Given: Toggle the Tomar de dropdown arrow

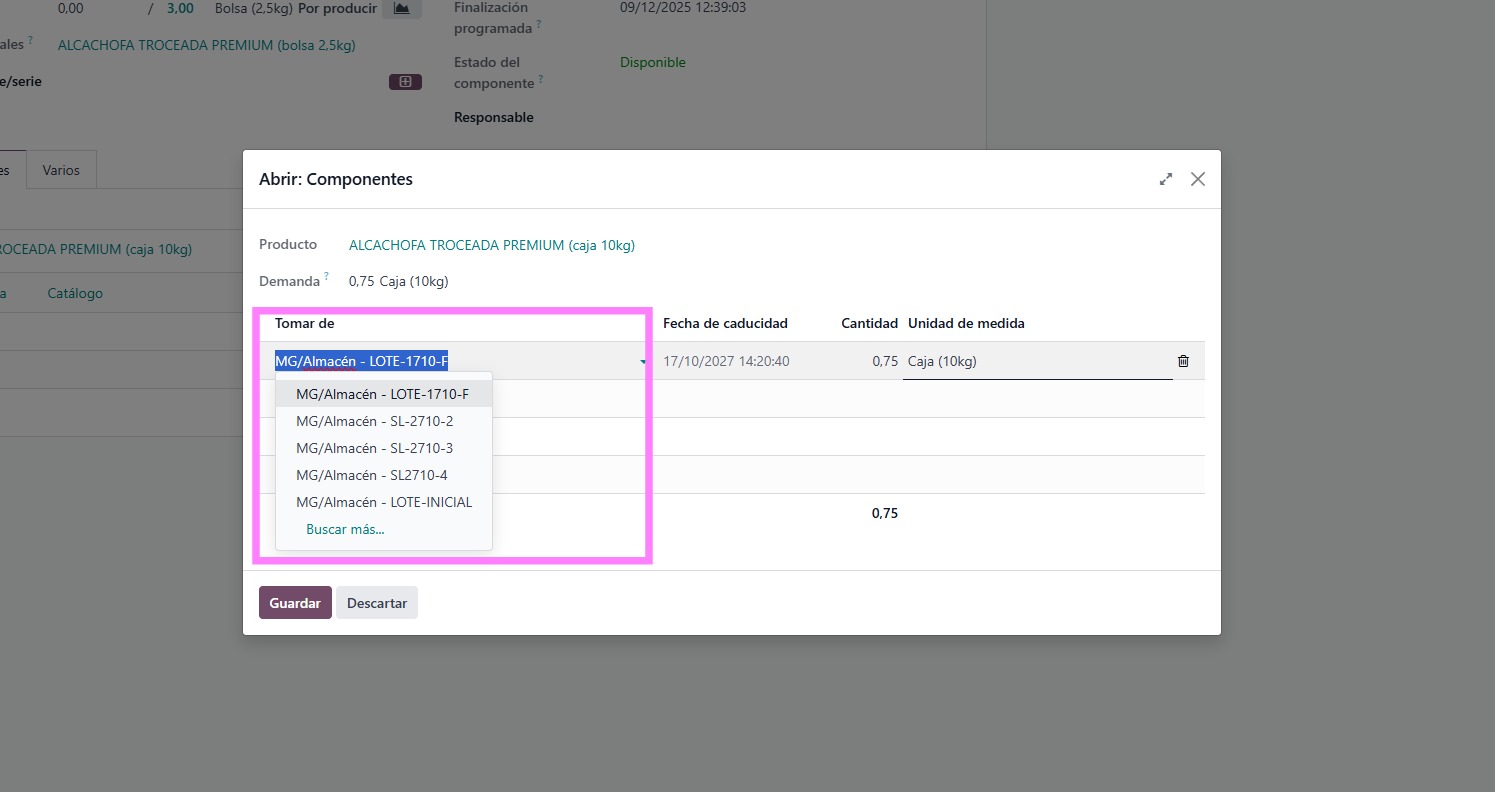Looking at the screenshot, I should (x=642, y=362).
